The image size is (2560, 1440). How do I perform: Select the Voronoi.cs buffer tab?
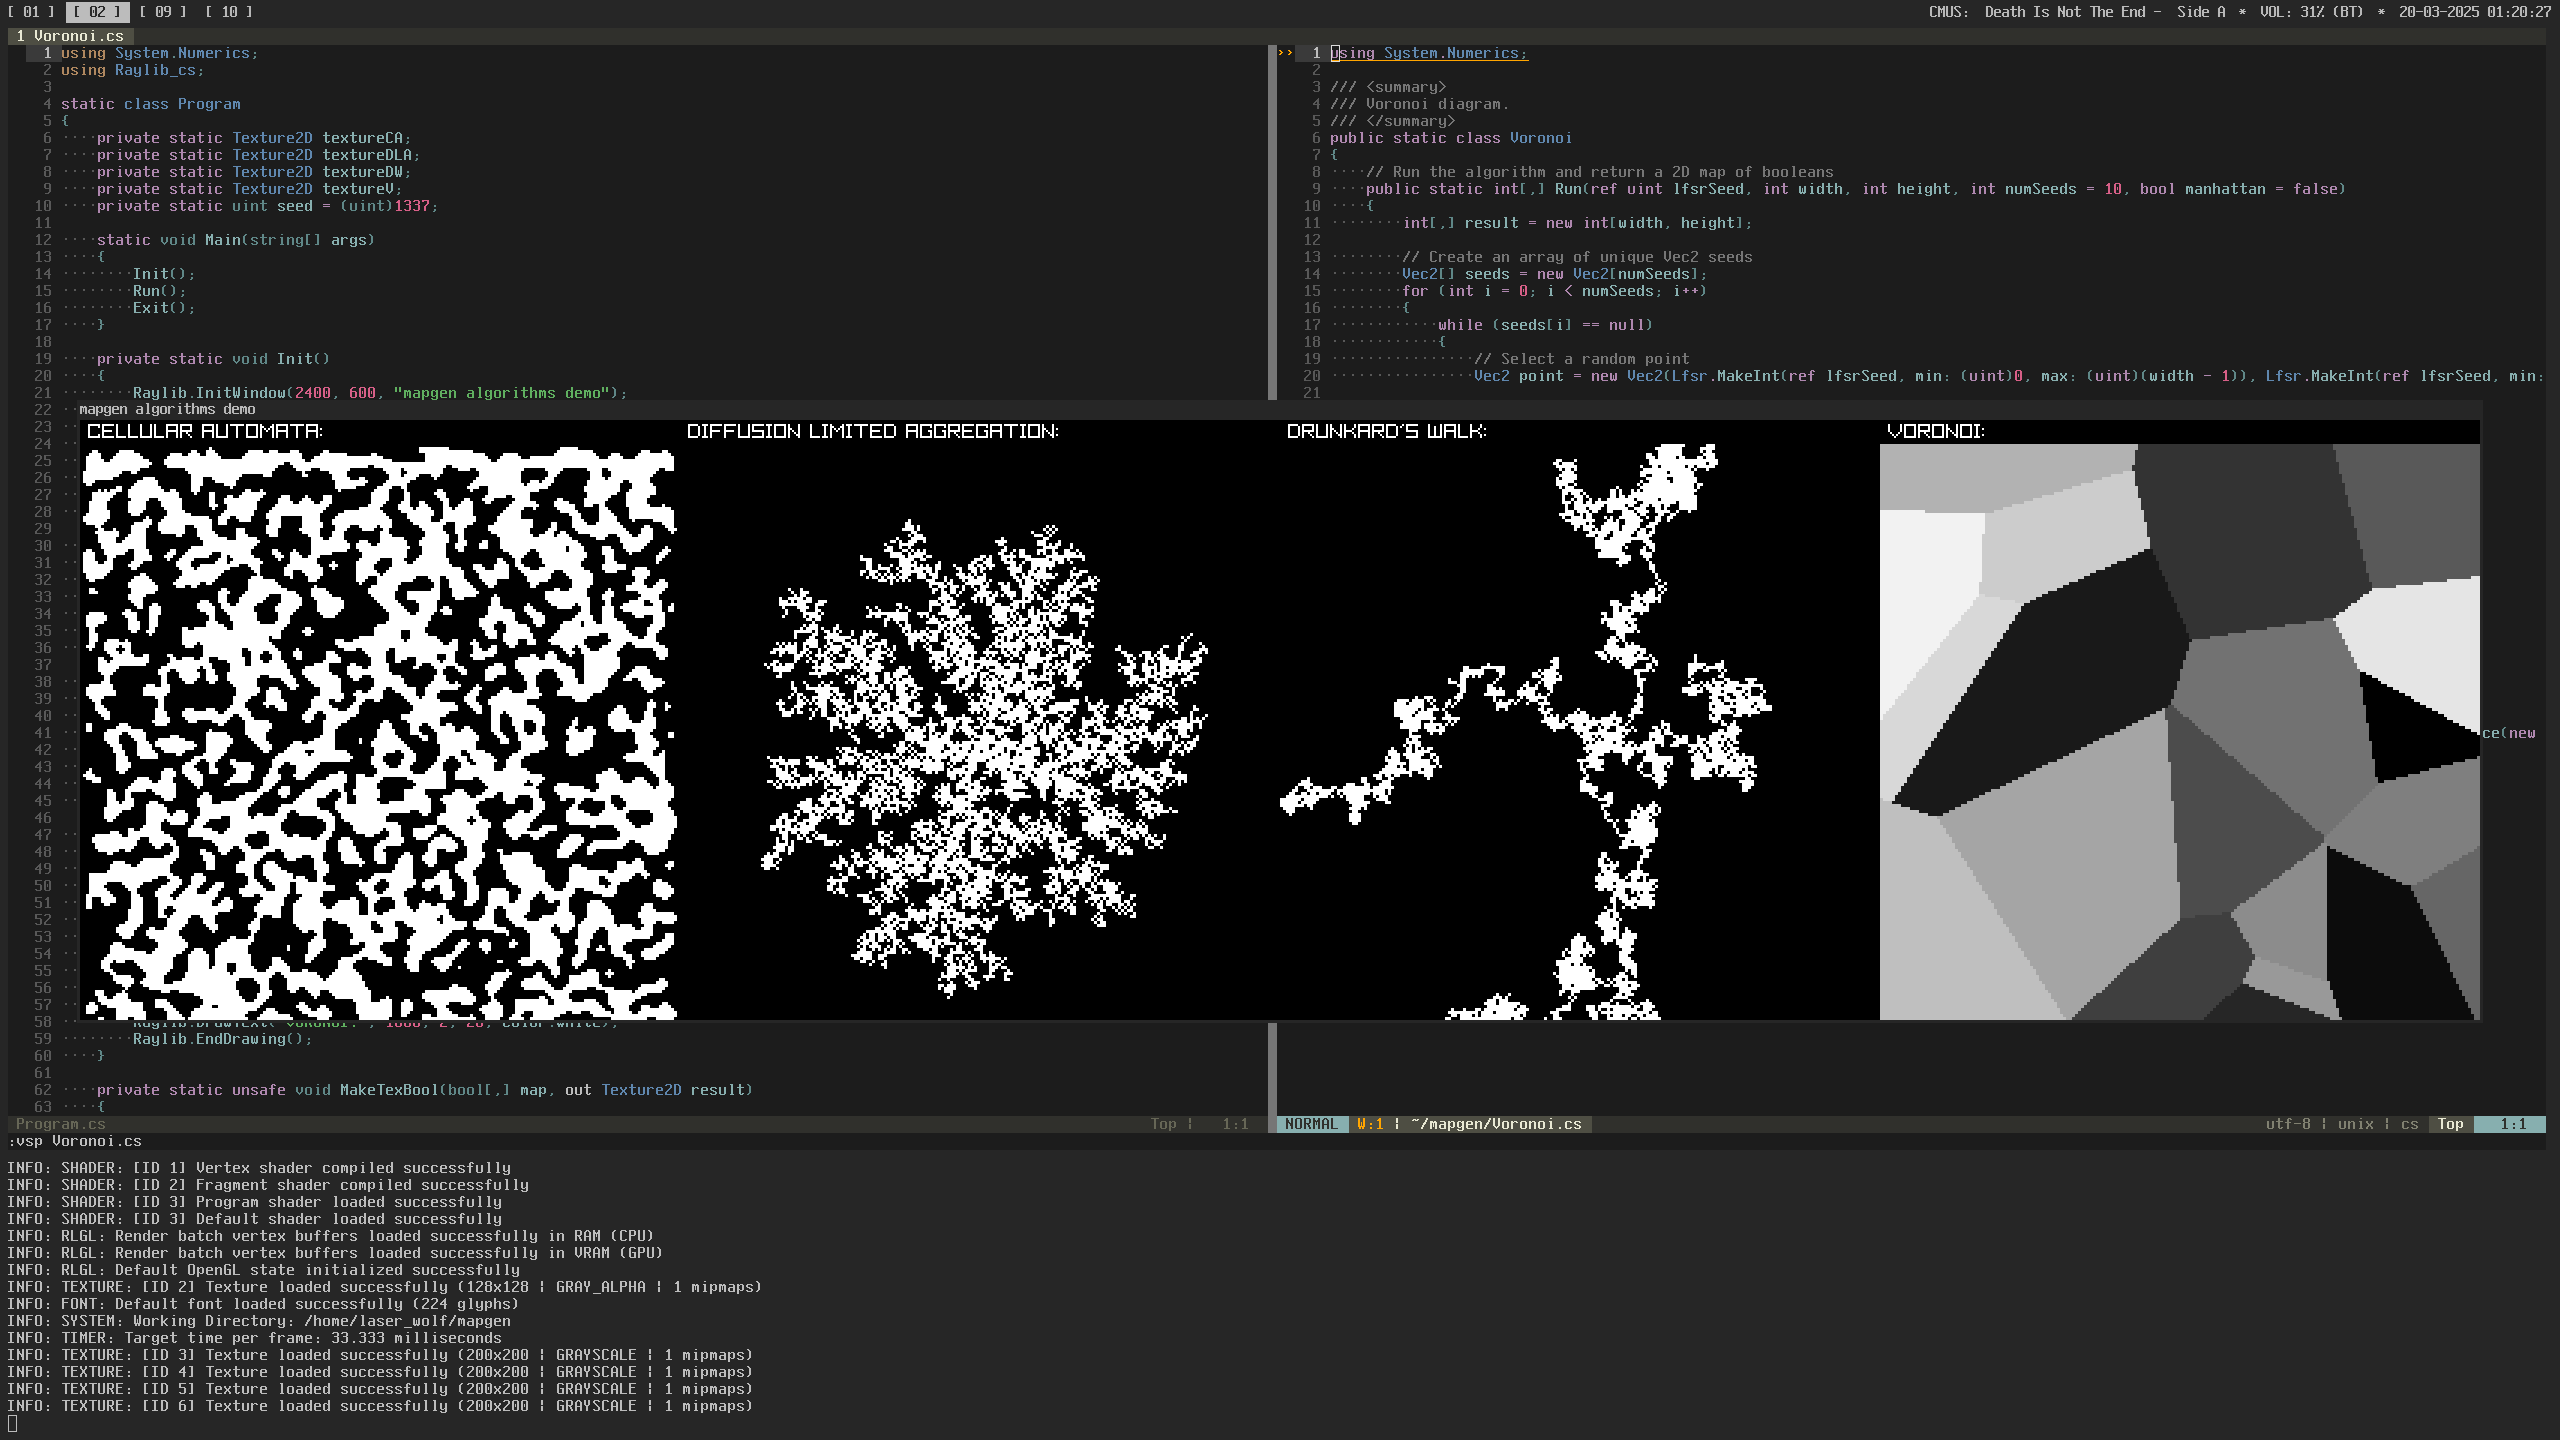tap(70, 36)
